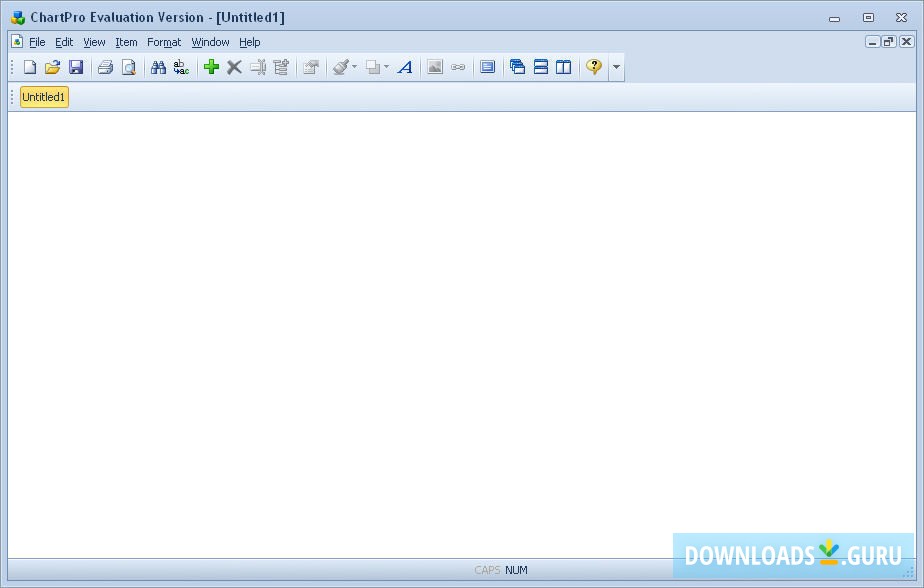Expand the paint brush dropdown arrow

click(354, 67)
